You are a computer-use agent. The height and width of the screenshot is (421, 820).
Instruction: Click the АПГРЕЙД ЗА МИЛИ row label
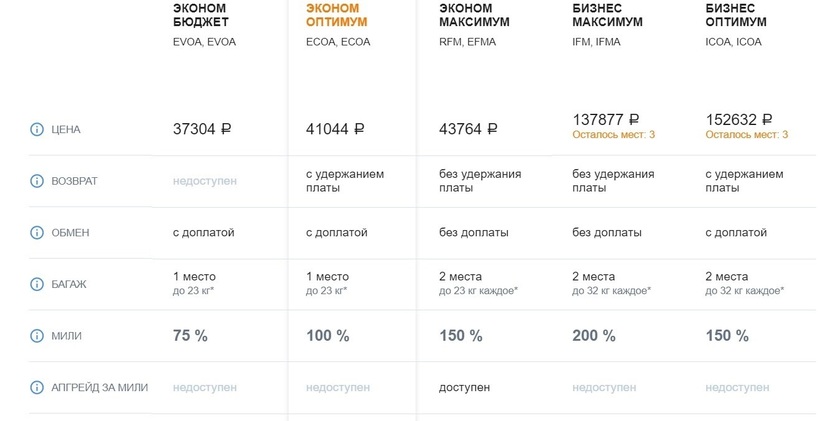tap(99, 387)
